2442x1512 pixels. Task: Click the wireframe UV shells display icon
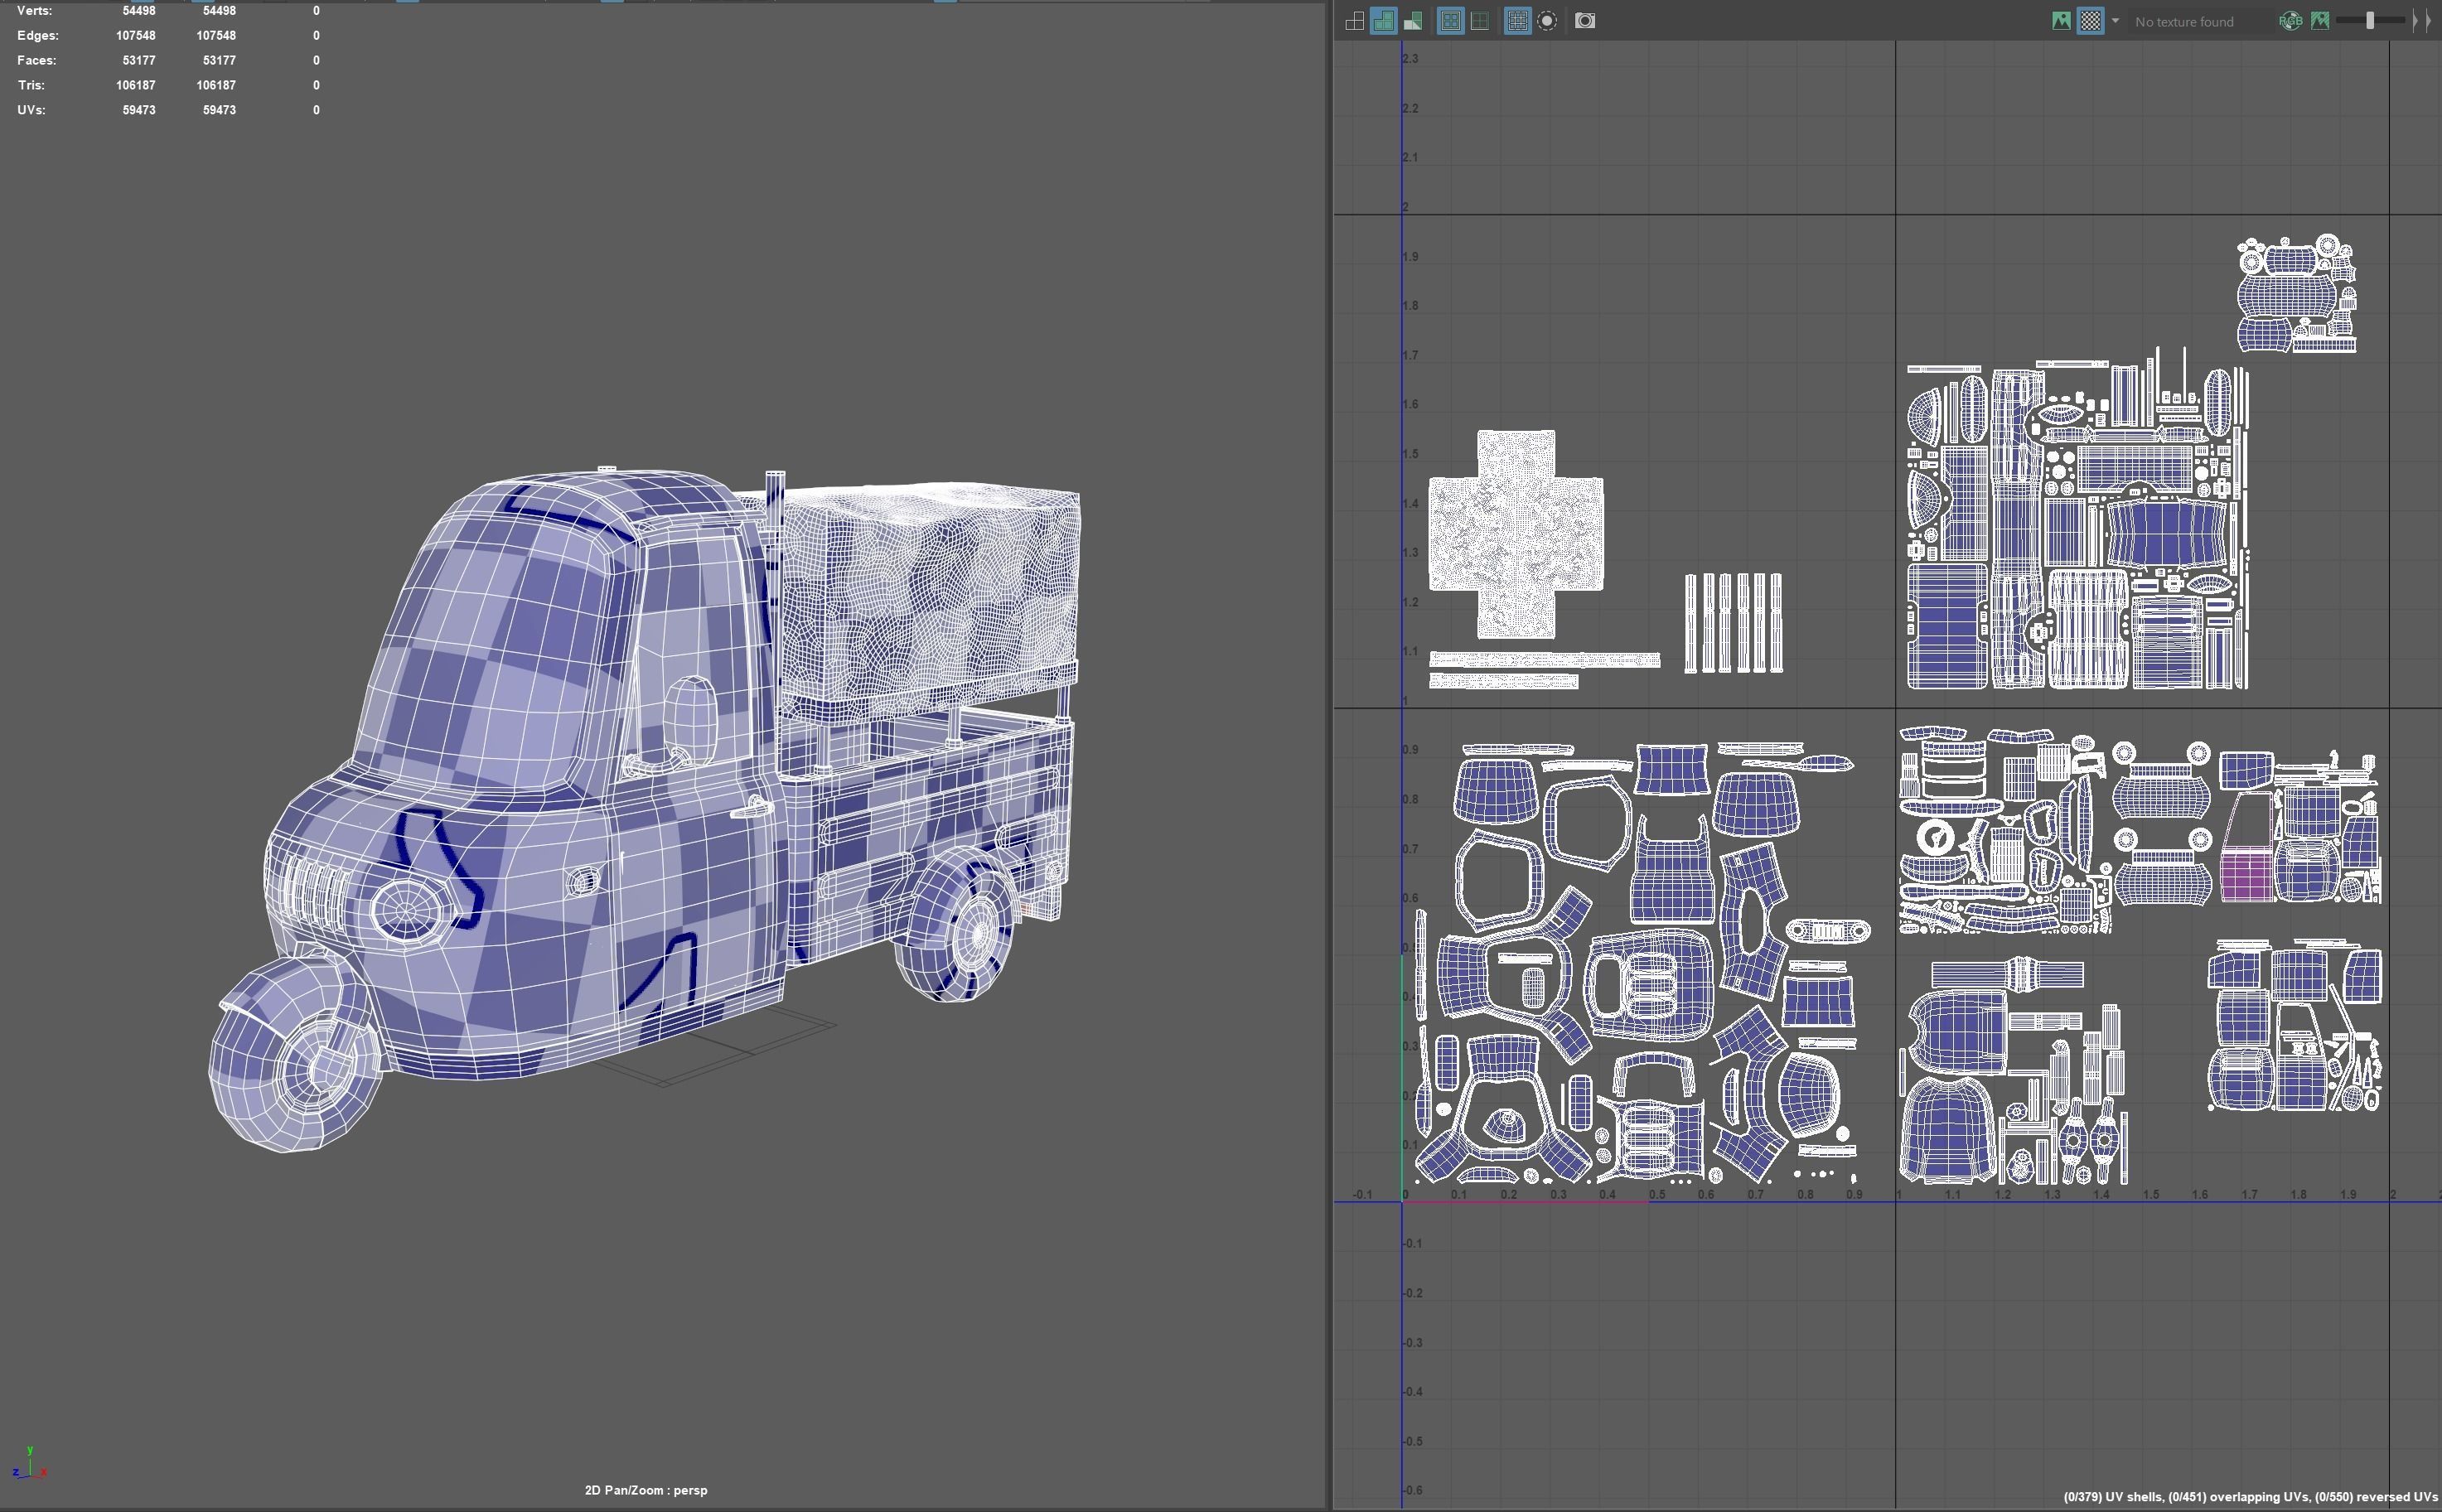coord(1355,21)
